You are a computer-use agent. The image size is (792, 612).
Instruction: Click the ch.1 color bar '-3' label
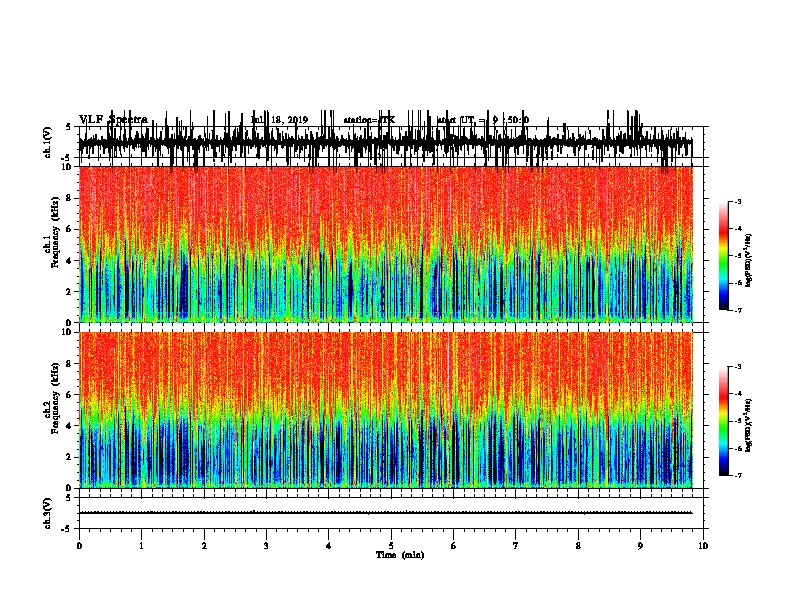[x=738, y=201]
